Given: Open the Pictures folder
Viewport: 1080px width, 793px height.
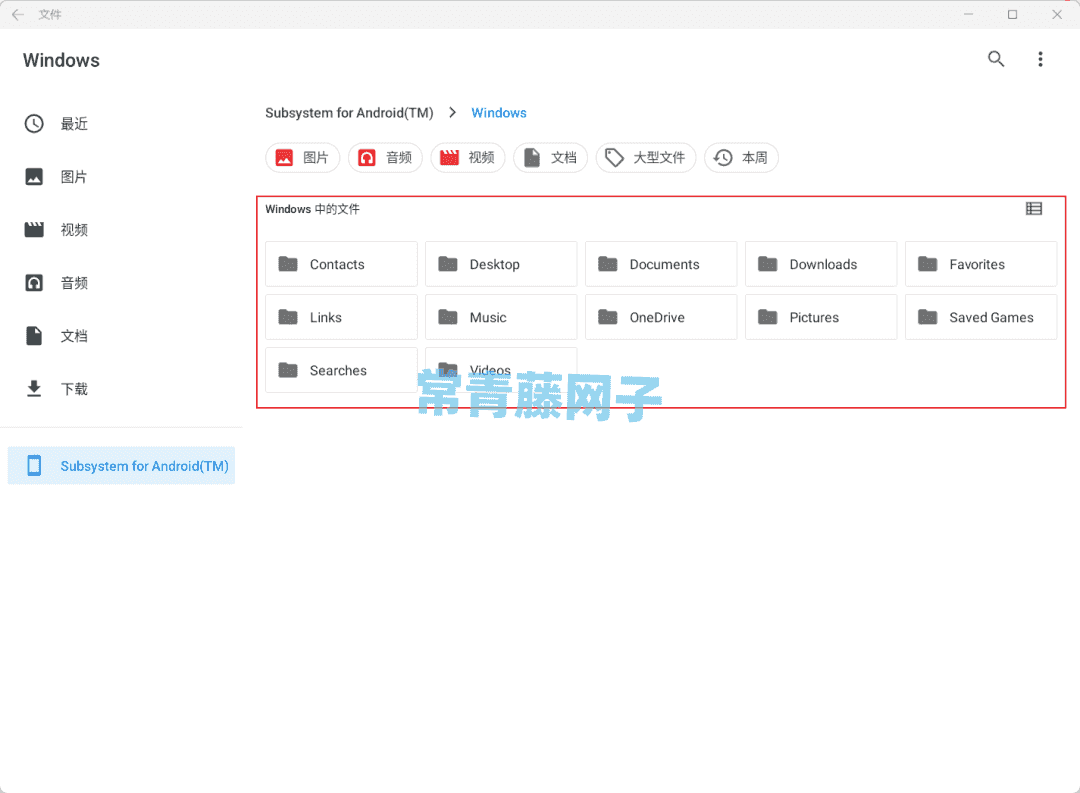Looking at the screenshot, I should click(x=821, y=318).
